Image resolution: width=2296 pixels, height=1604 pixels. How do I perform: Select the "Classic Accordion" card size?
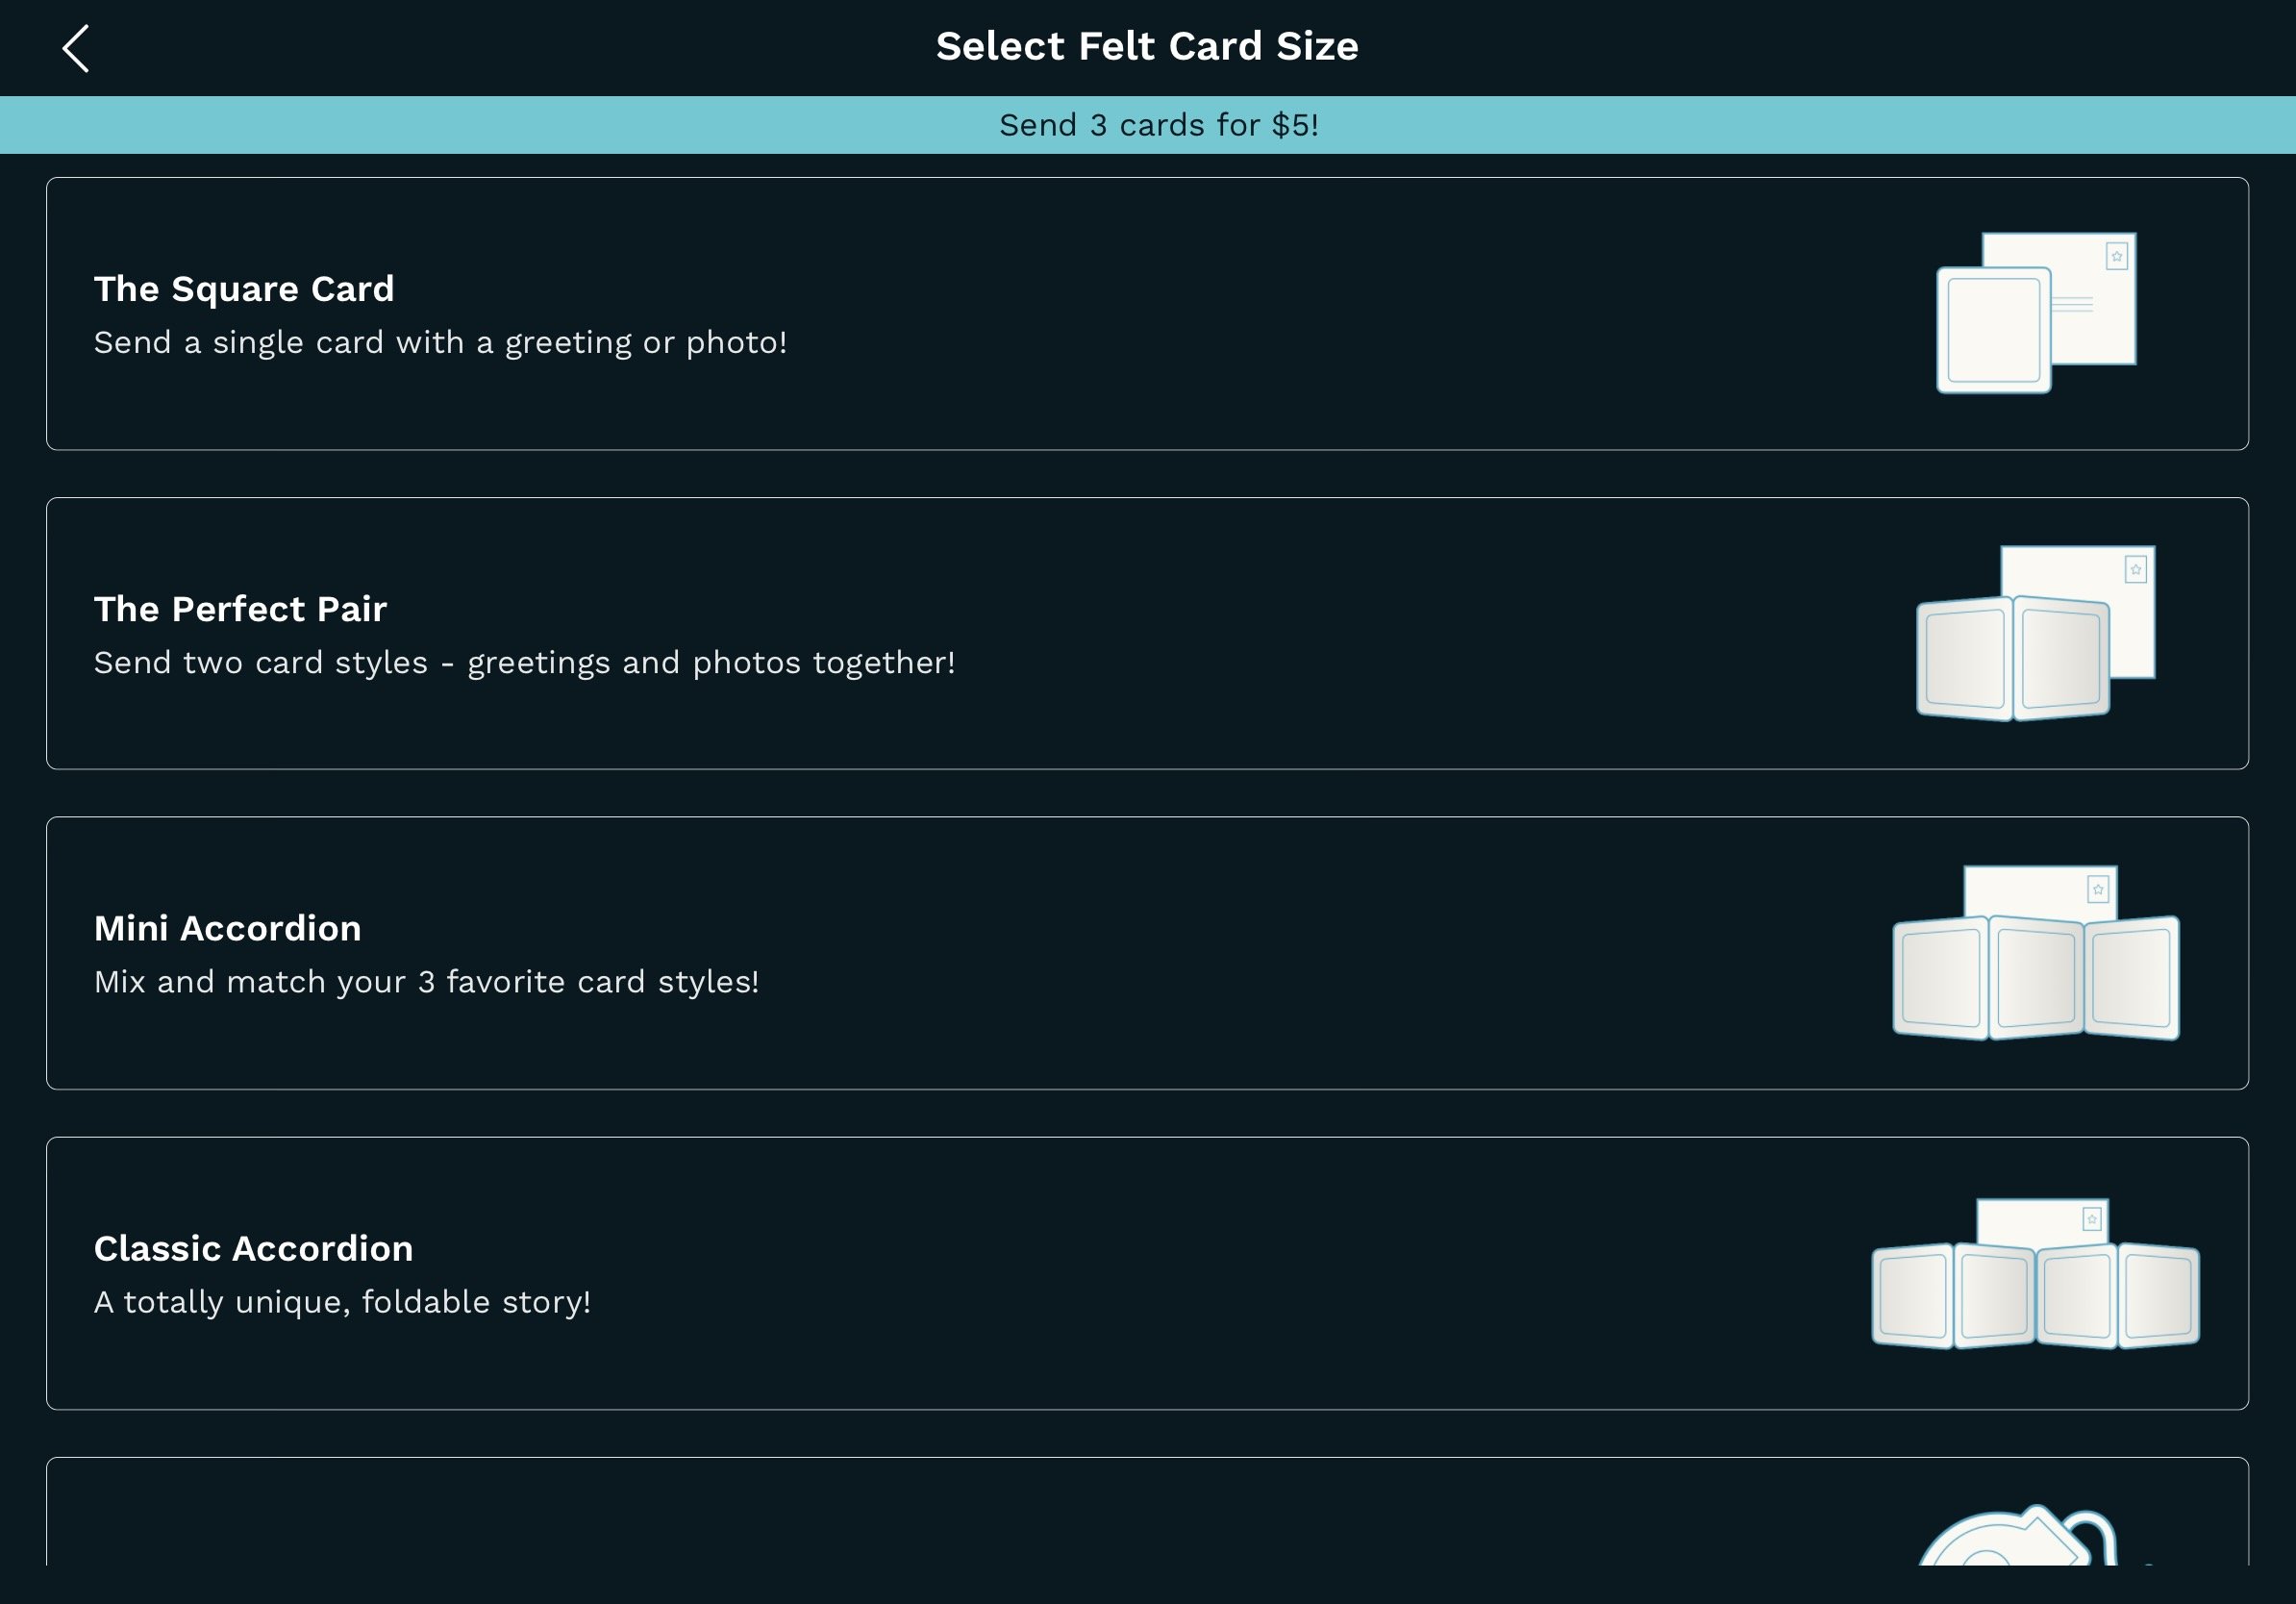[1147, 1273]
